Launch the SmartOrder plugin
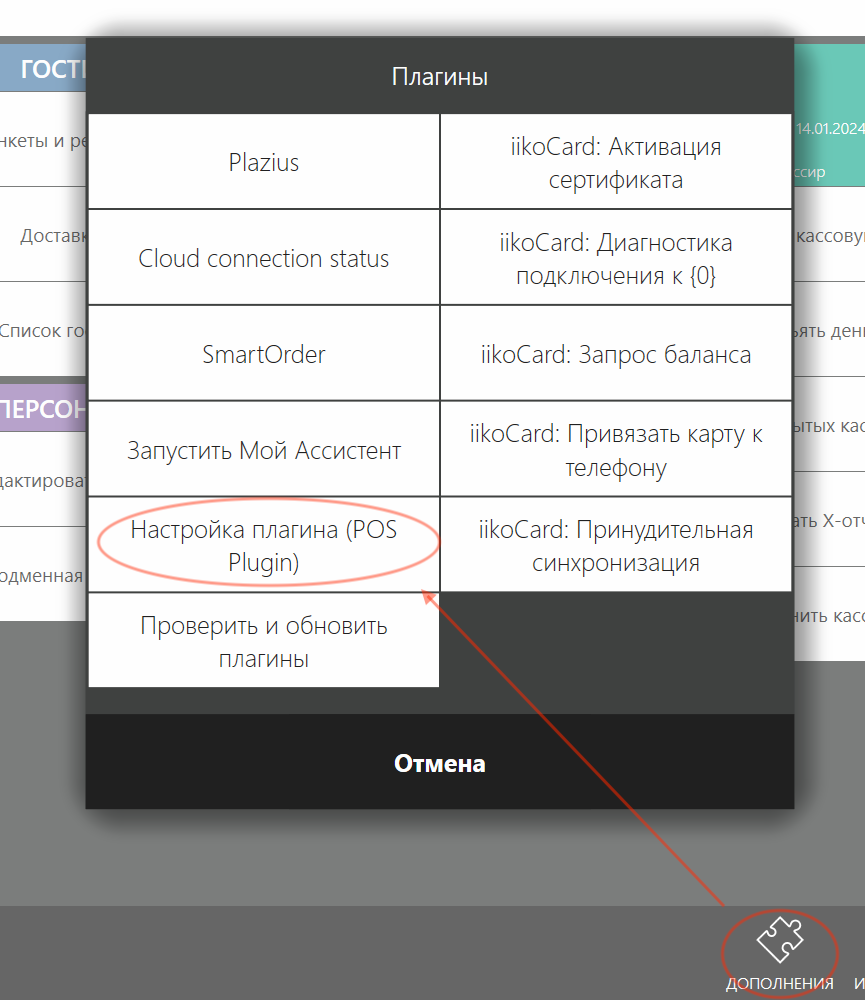Viewport: 865px width, 1000px height. (x=263, y=353)
